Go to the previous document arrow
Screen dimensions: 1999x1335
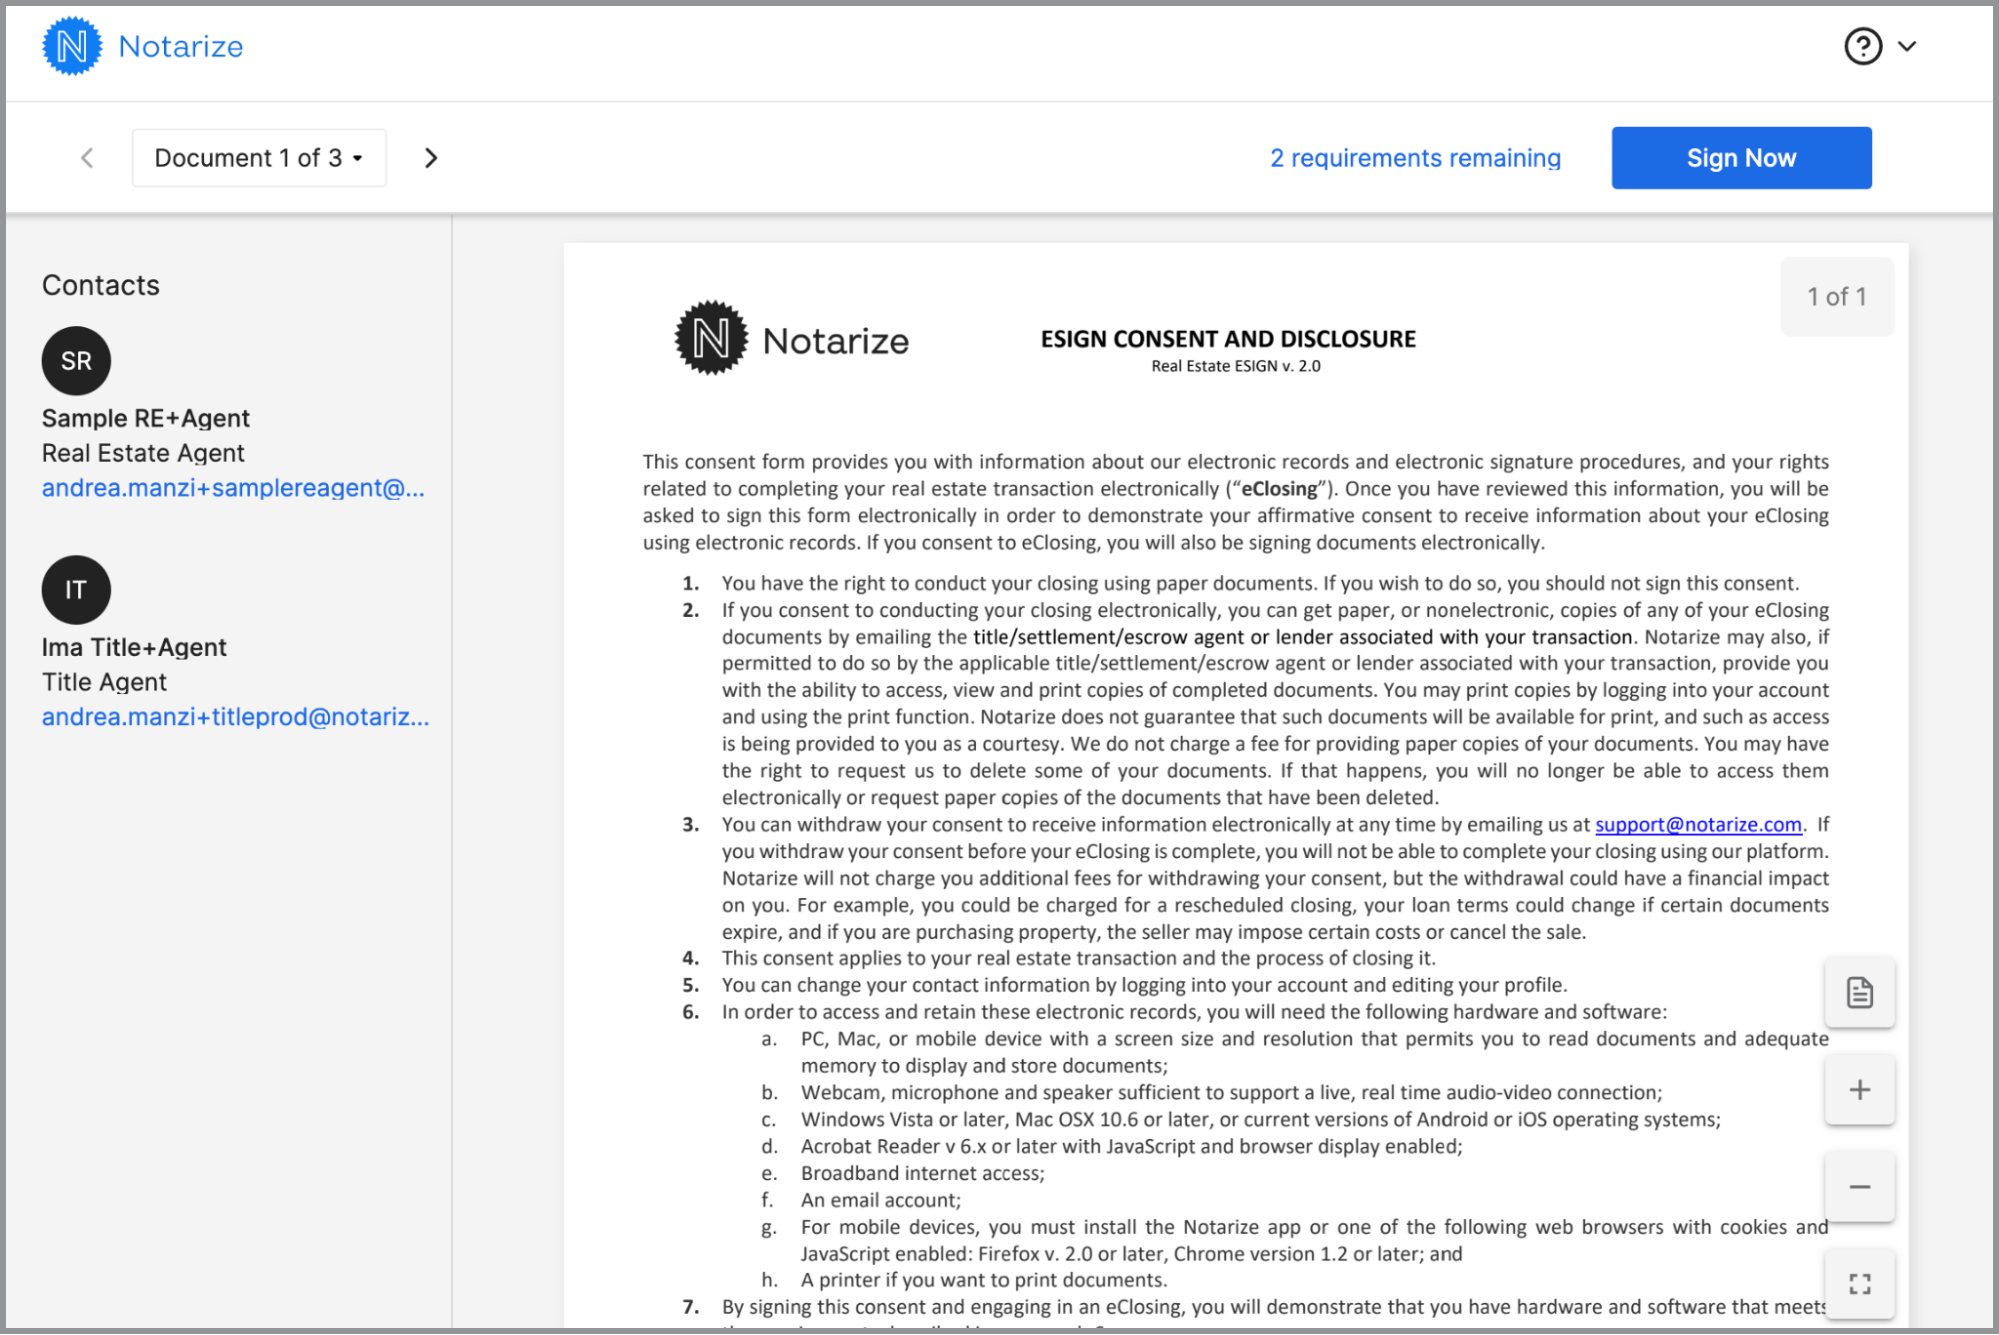pyautogui.click(x=88, y=158)
